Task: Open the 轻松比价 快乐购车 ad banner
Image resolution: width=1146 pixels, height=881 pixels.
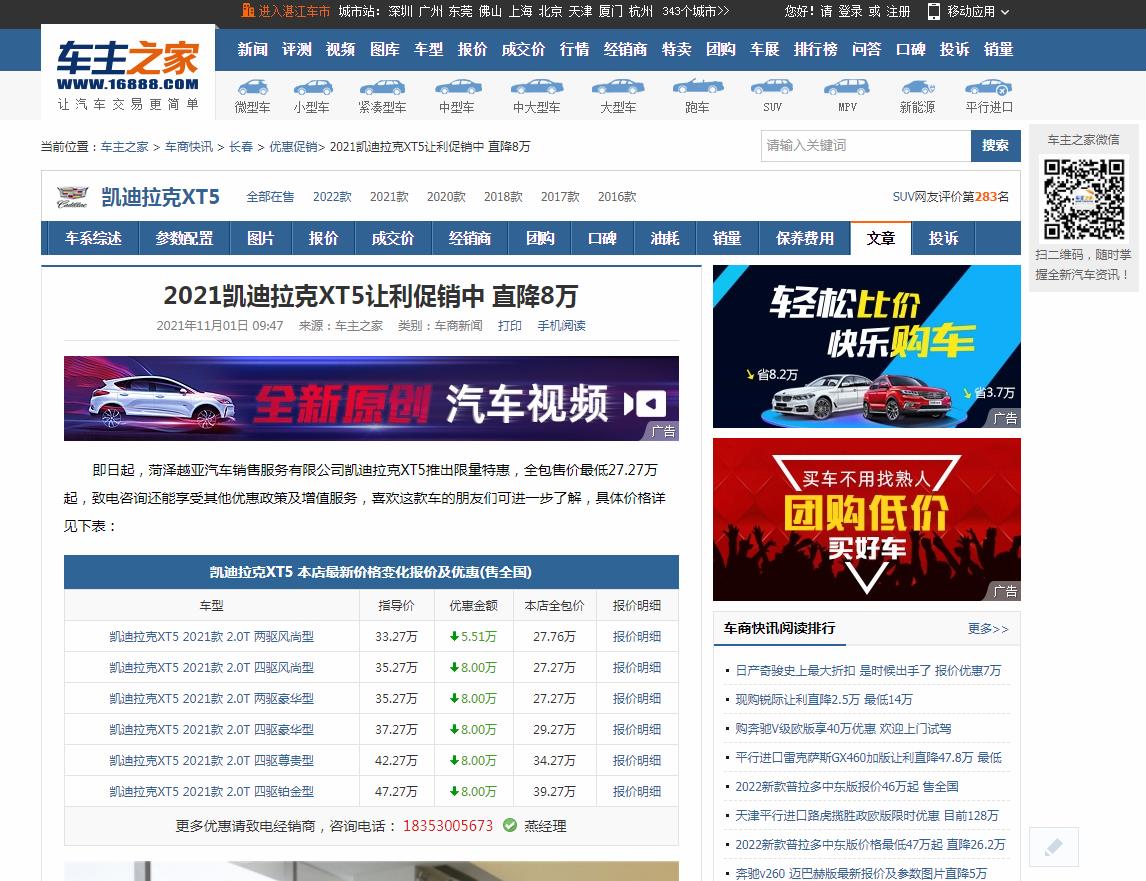Action: pyautogui.click(x=867, y=347)
